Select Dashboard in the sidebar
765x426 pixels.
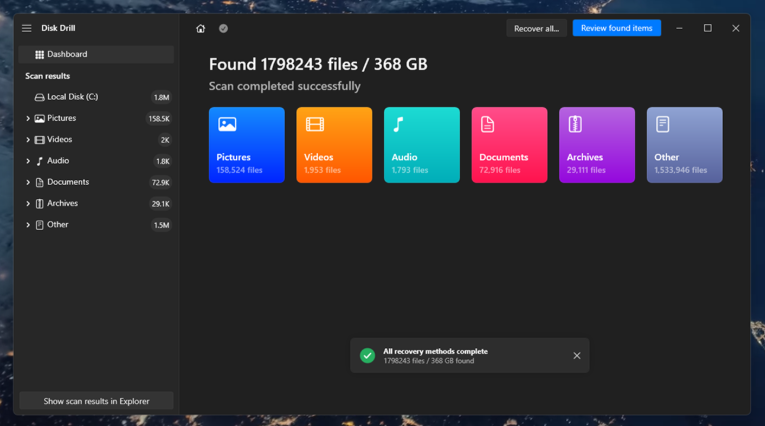[67, 54]
